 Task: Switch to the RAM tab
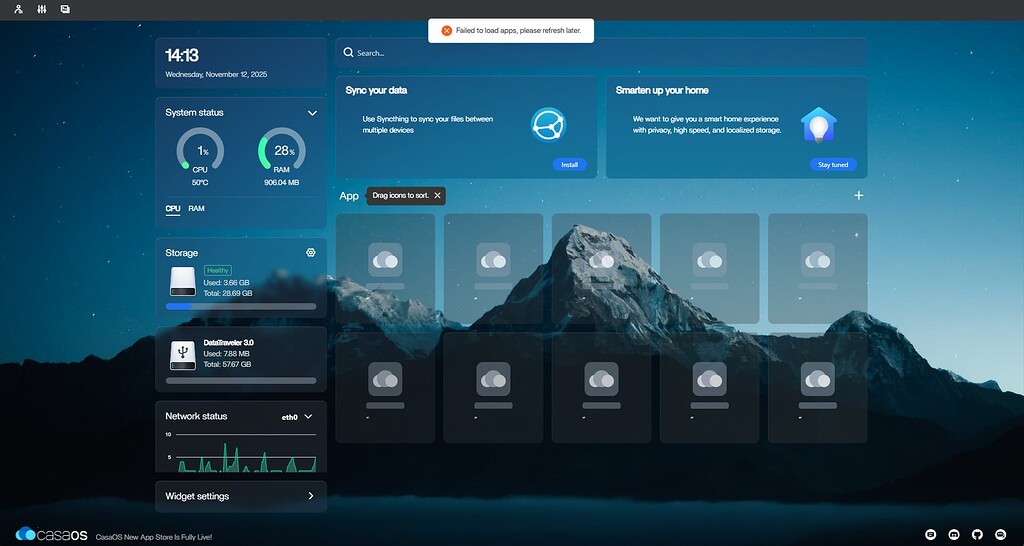[x=196, y=209]
